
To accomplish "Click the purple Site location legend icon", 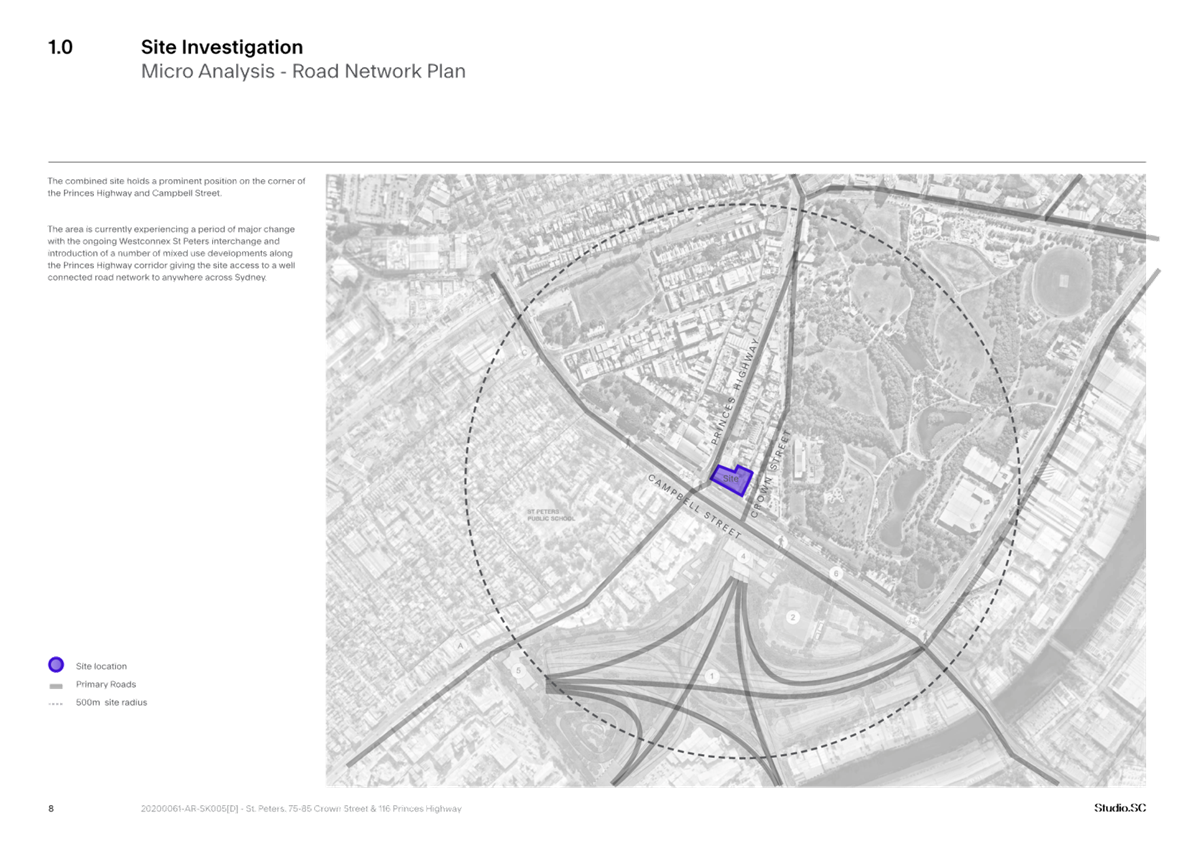I will click(x=56, y=665).
